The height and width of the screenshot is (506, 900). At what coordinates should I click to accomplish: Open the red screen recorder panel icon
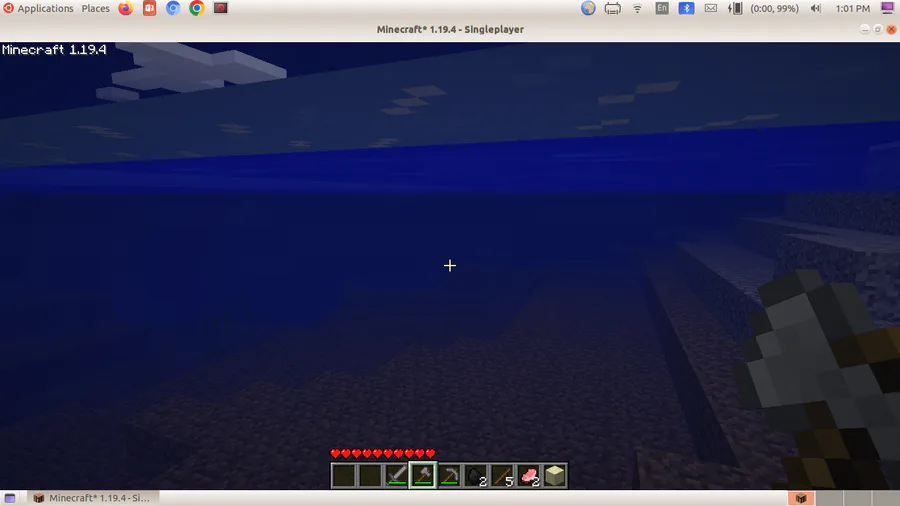220,8
